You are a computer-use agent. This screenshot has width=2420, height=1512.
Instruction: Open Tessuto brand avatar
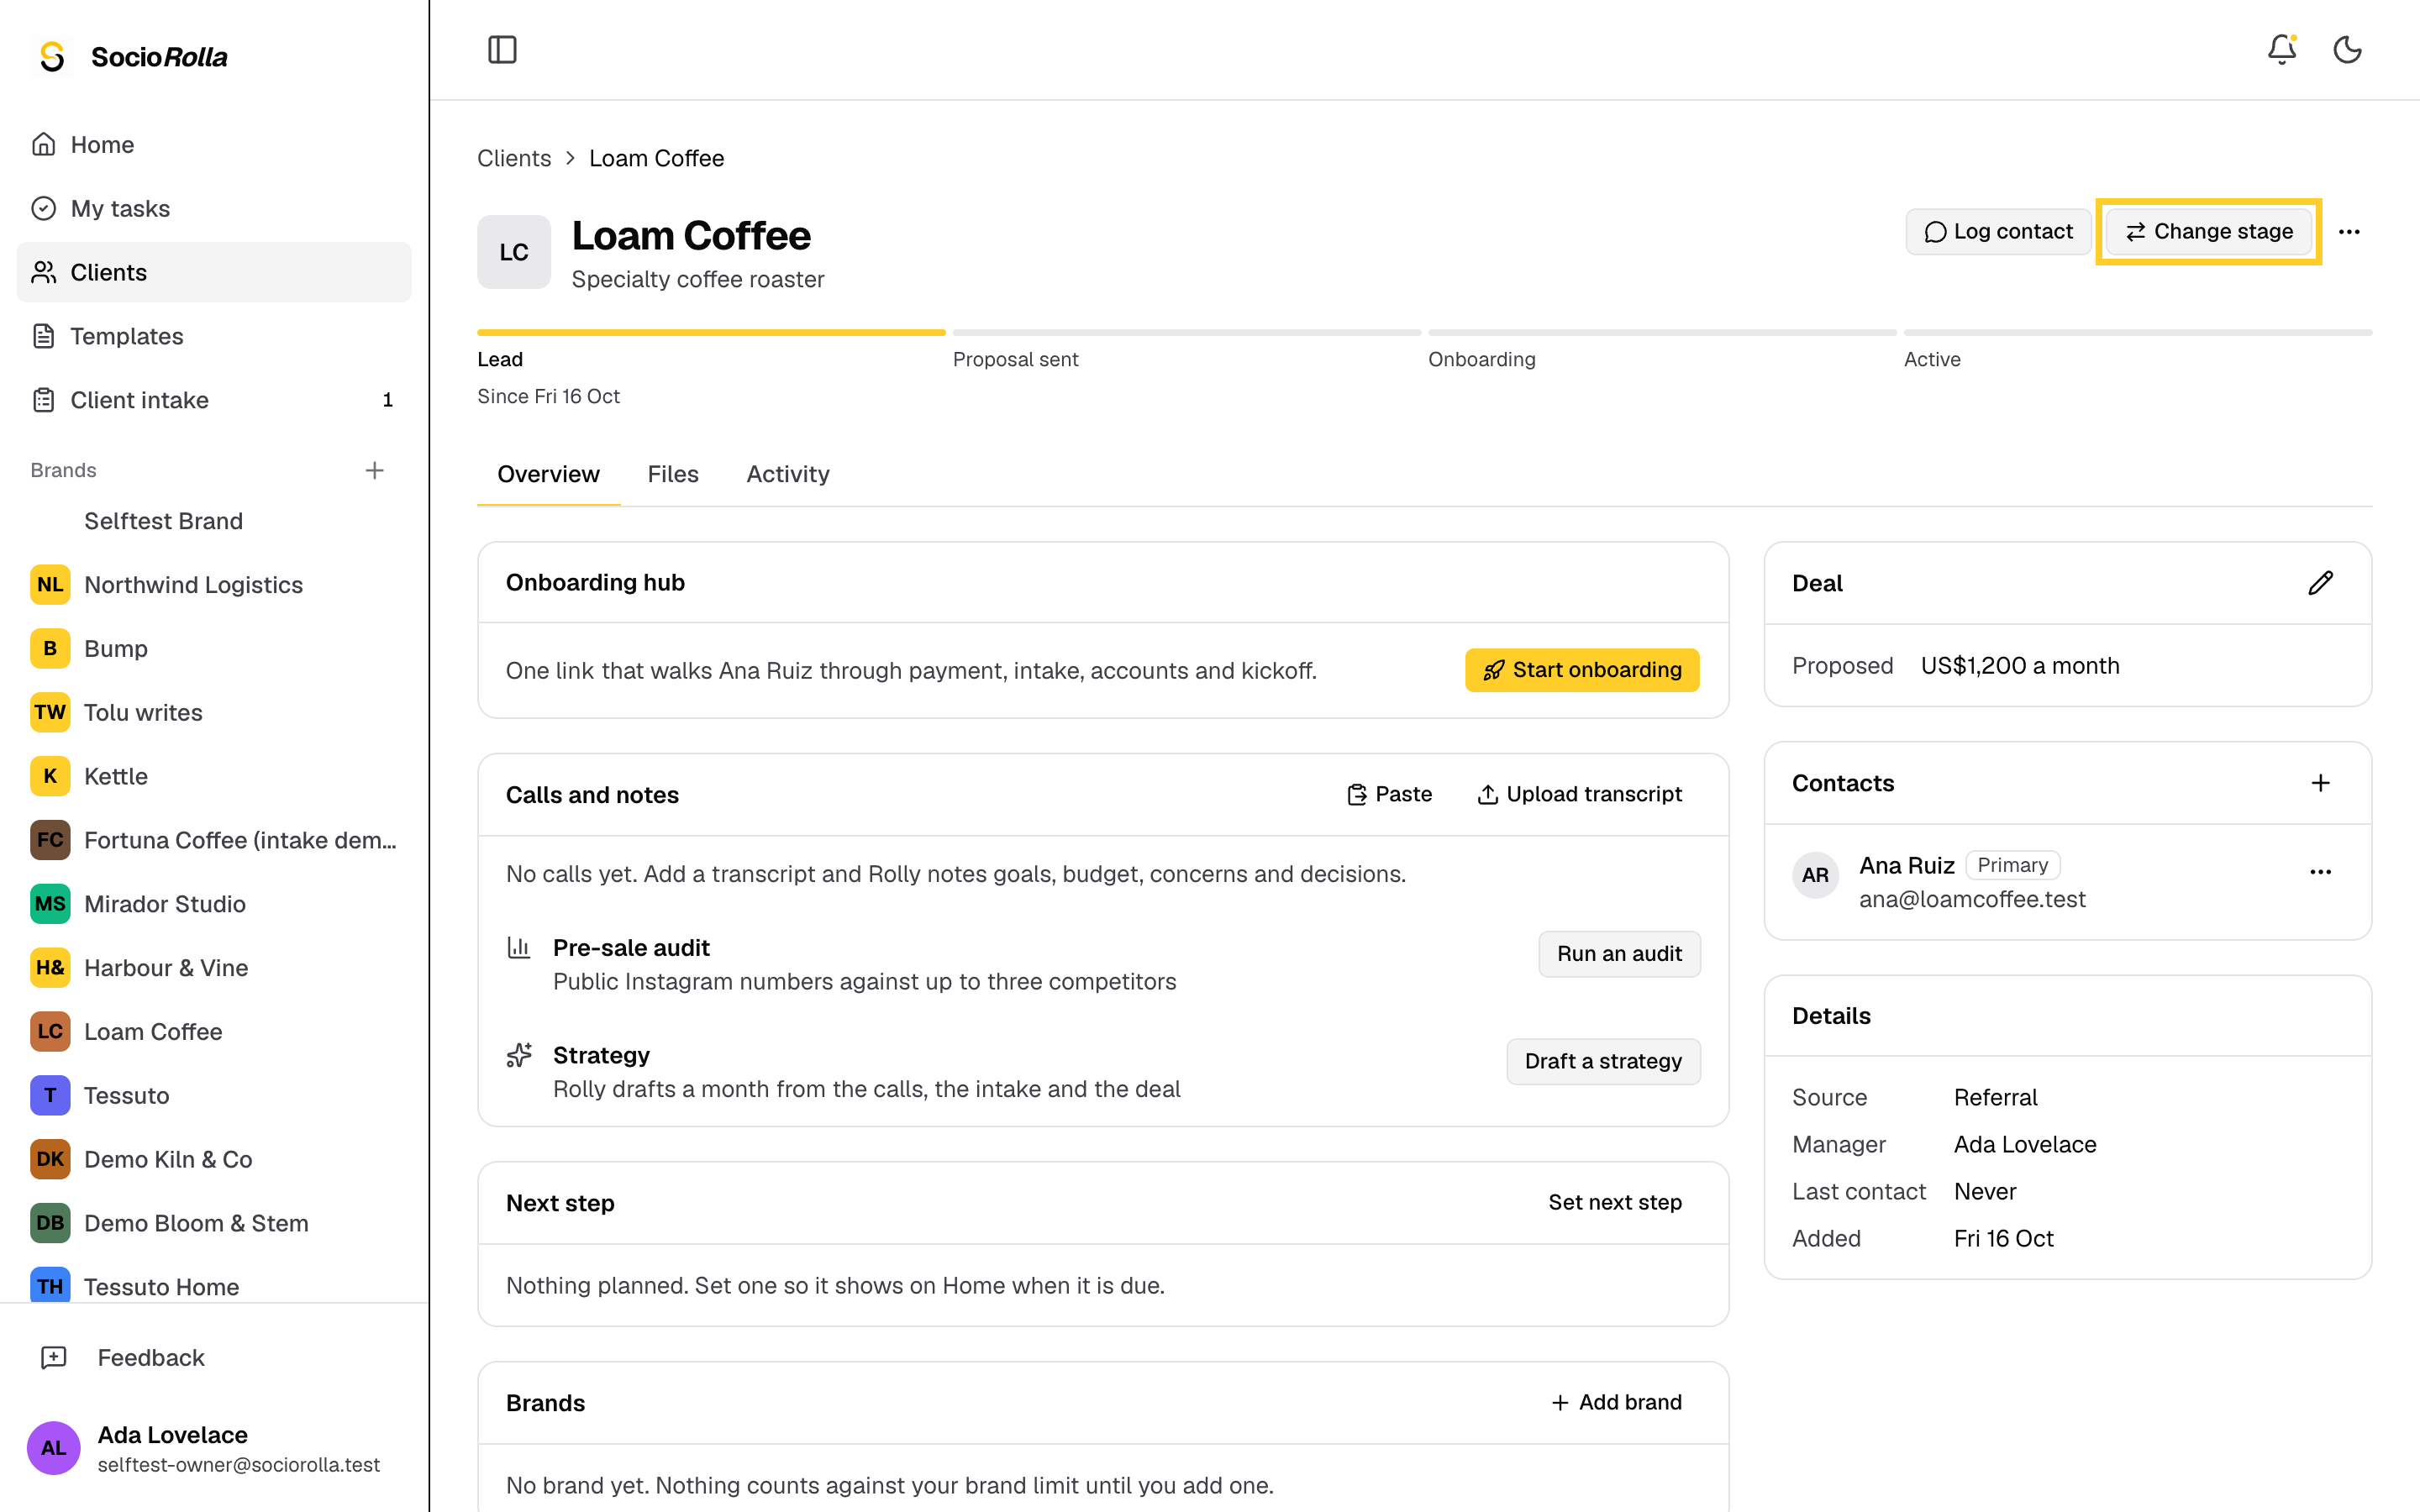[x=50, y=1095]
